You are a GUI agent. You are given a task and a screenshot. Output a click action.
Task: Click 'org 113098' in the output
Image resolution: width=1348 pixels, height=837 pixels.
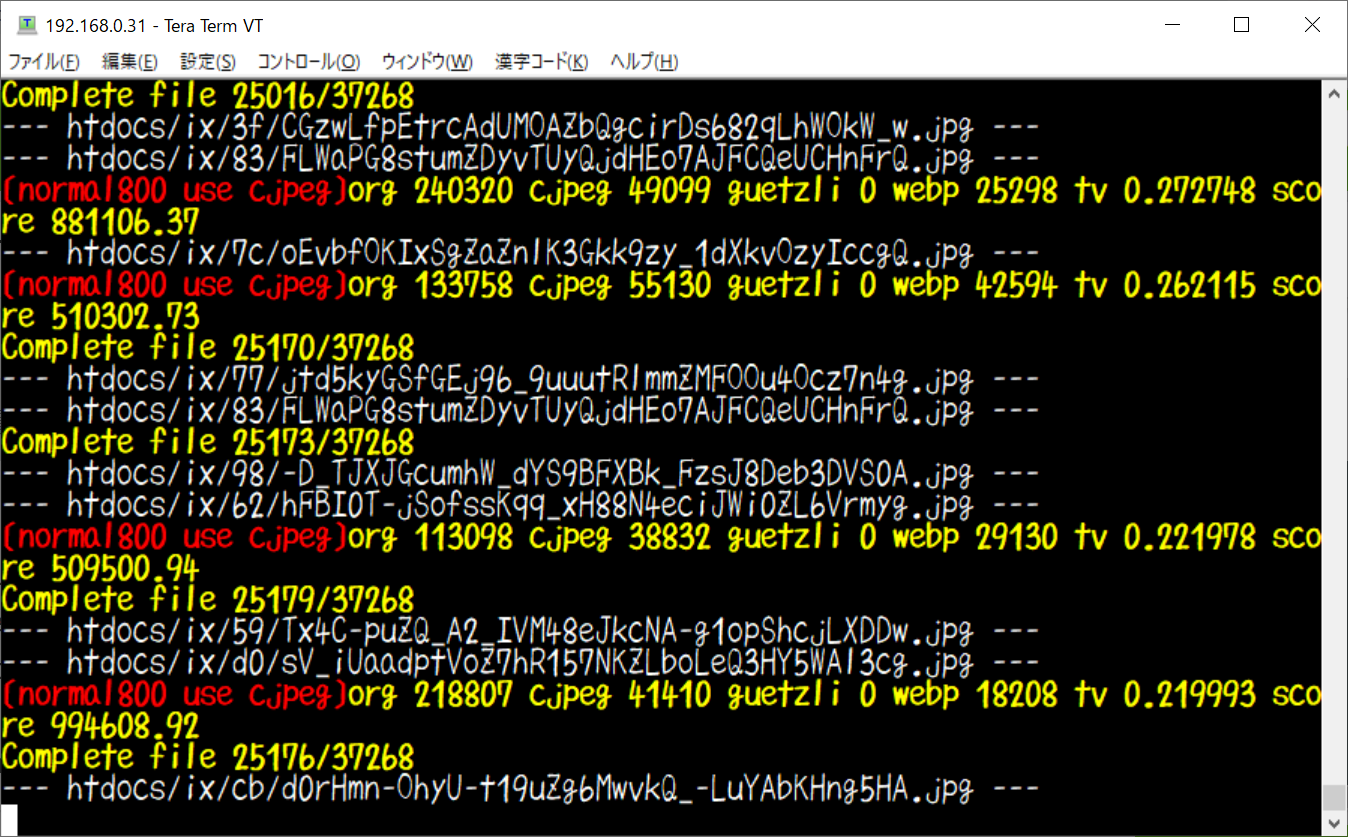431,538
